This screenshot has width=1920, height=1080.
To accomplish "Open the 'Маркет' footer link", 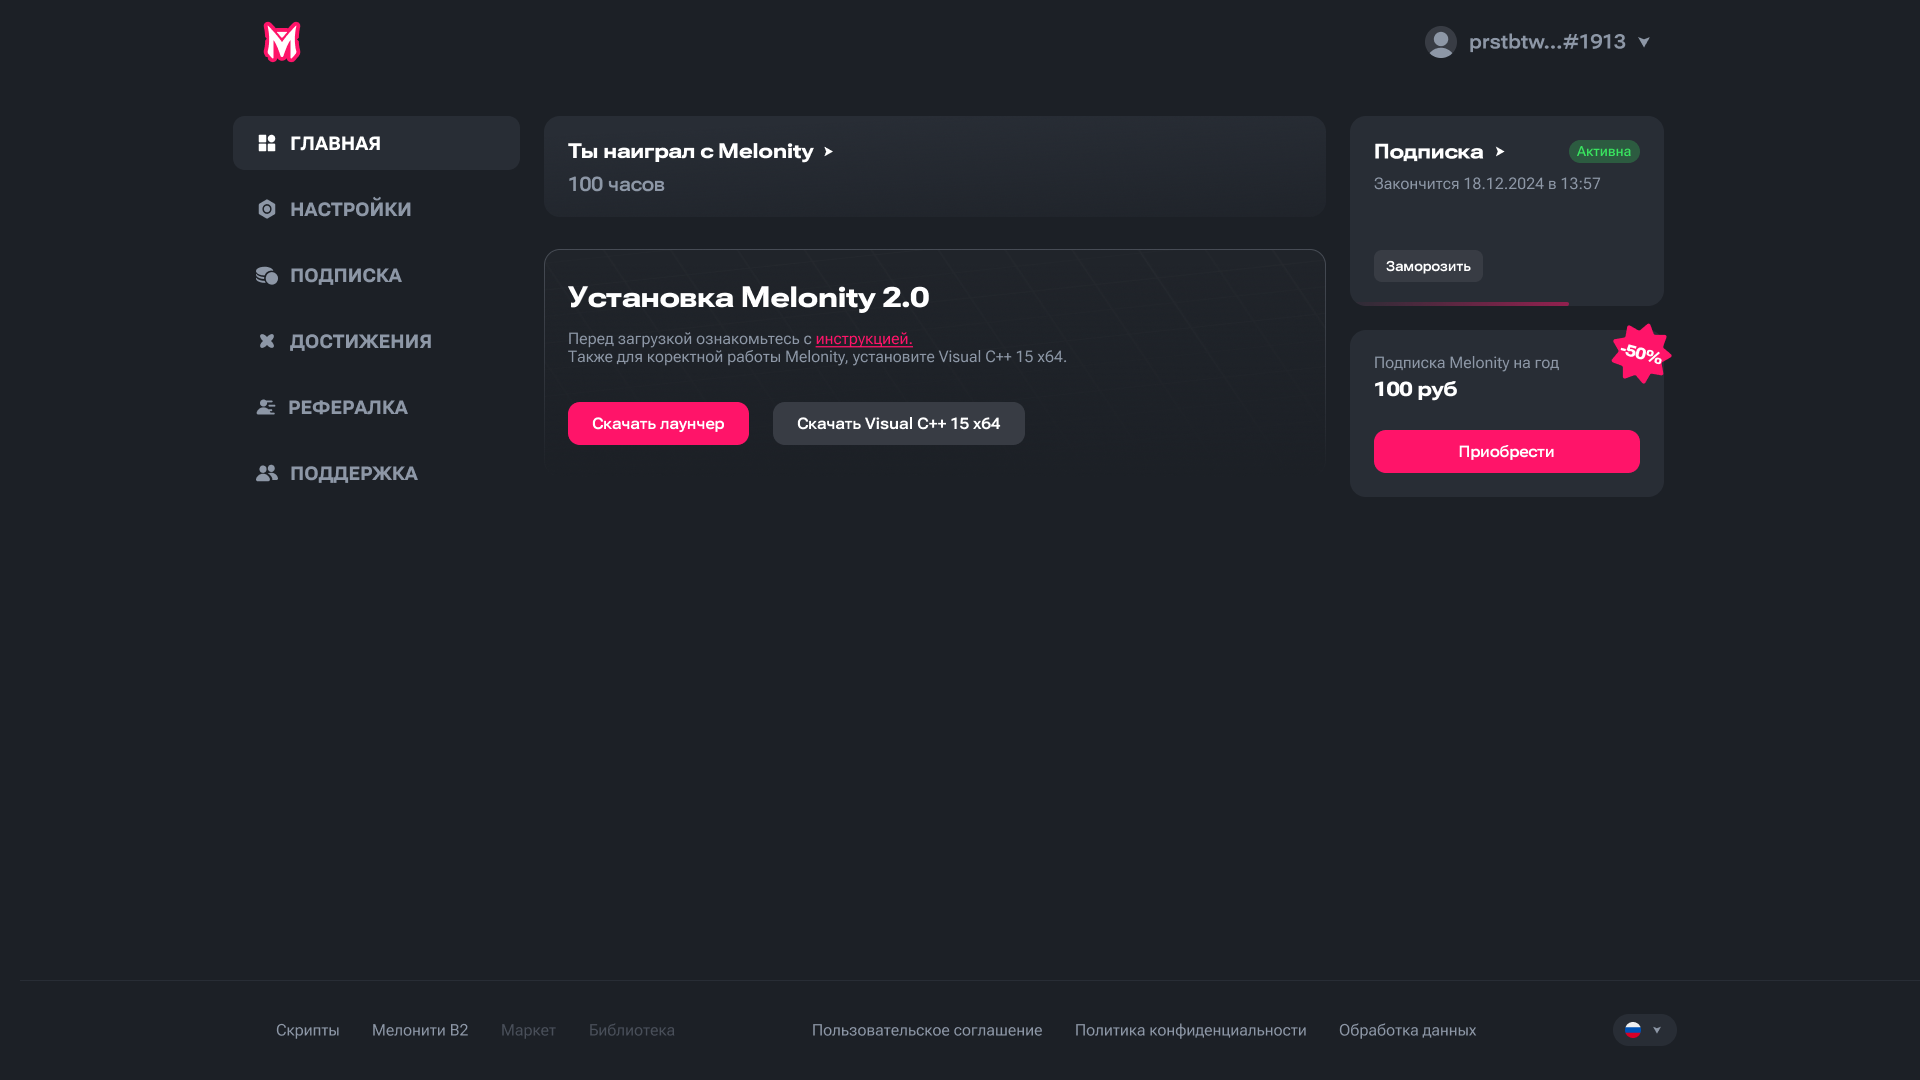I will click(x=528, y=1030).
